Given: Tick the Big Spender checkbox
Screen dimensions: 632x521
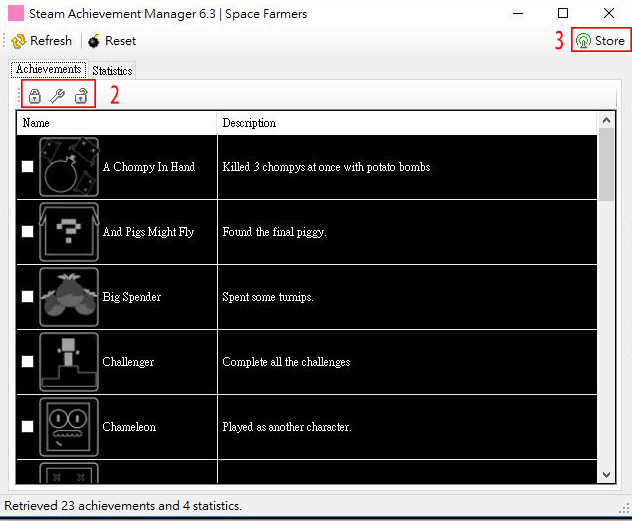Looking at the screenshot, I should 27,296.
